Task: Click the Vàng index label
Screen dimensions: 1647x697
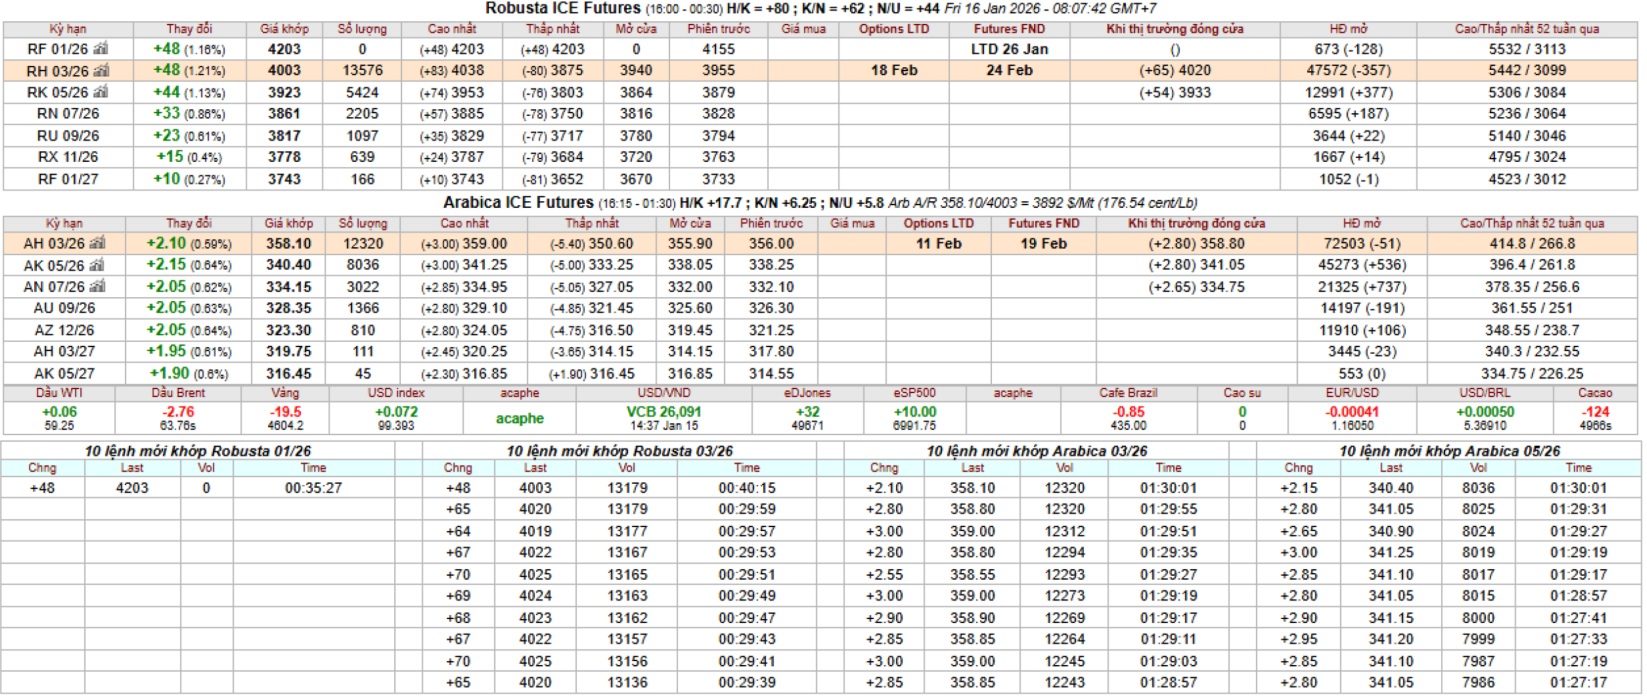Action: (285, 393)
